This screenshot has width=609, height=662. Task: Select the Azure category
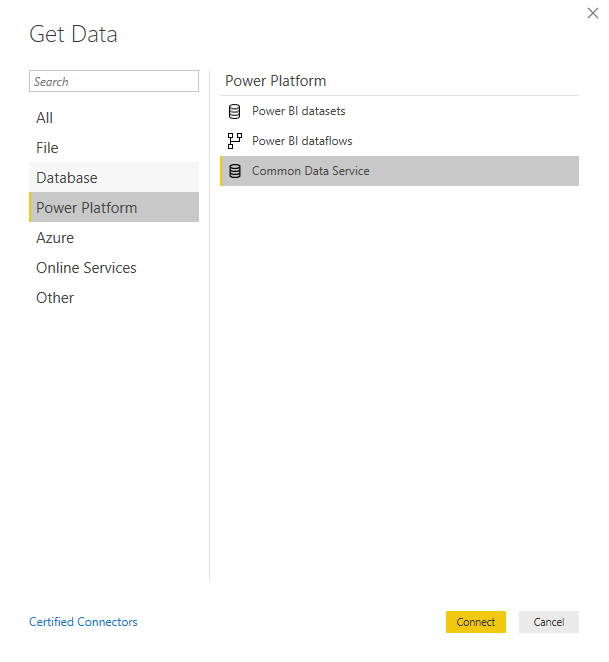point(114,237)
